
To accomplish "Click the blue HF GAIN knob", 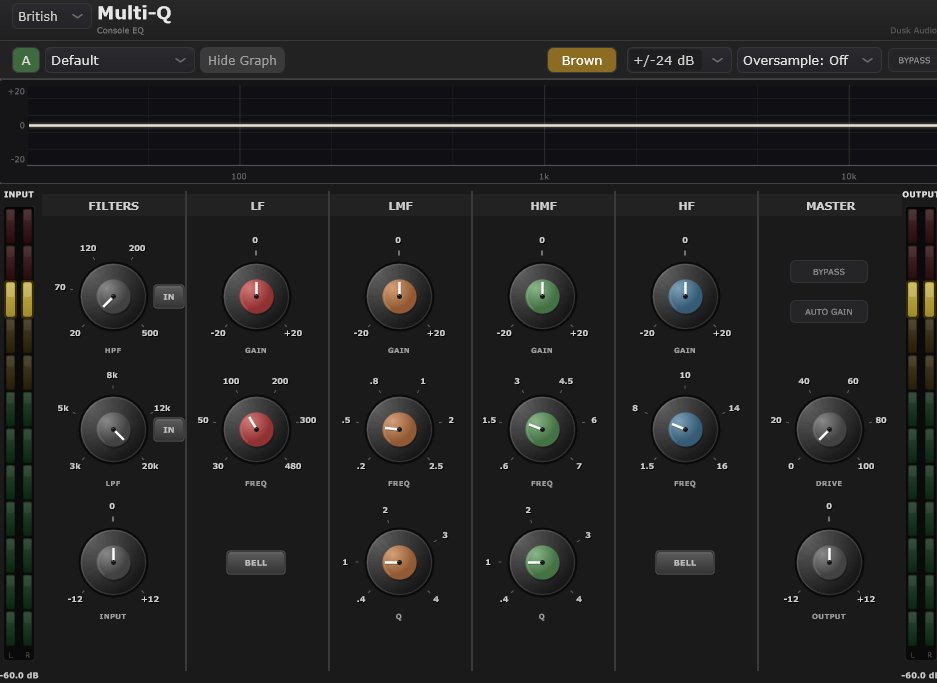I will [x=685, y=296].
